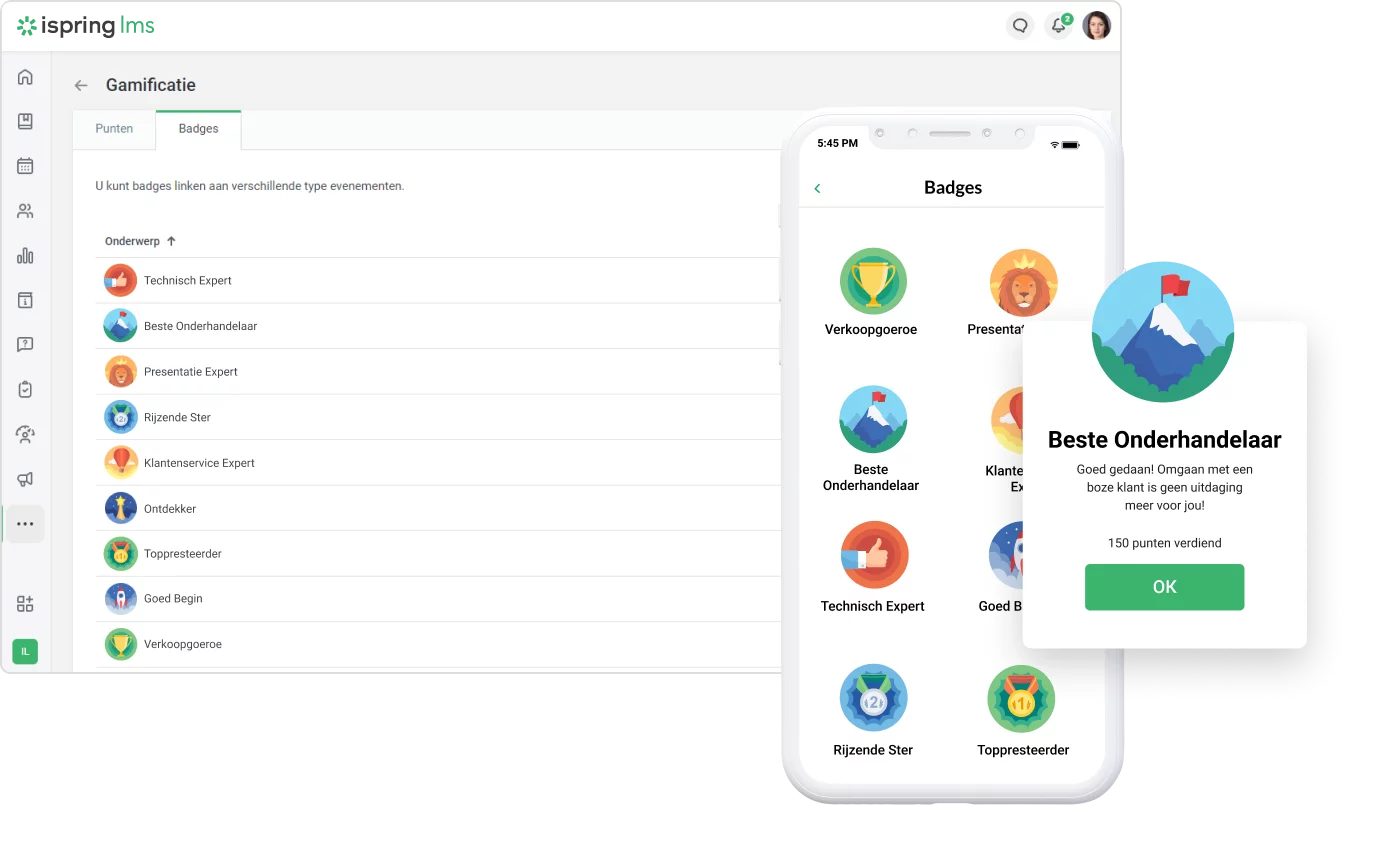1400x852 pixels.
Task: Open the bar chart reports icon
Action: pyautogui.click(x=25, y=256)
